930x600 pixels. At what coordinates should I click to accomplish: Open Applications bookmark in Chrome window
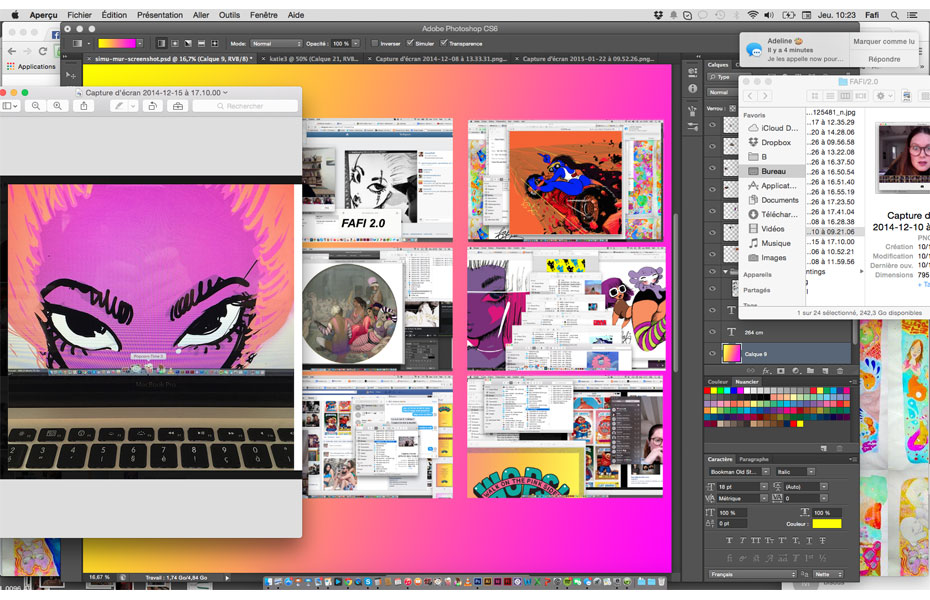point(31,66)
